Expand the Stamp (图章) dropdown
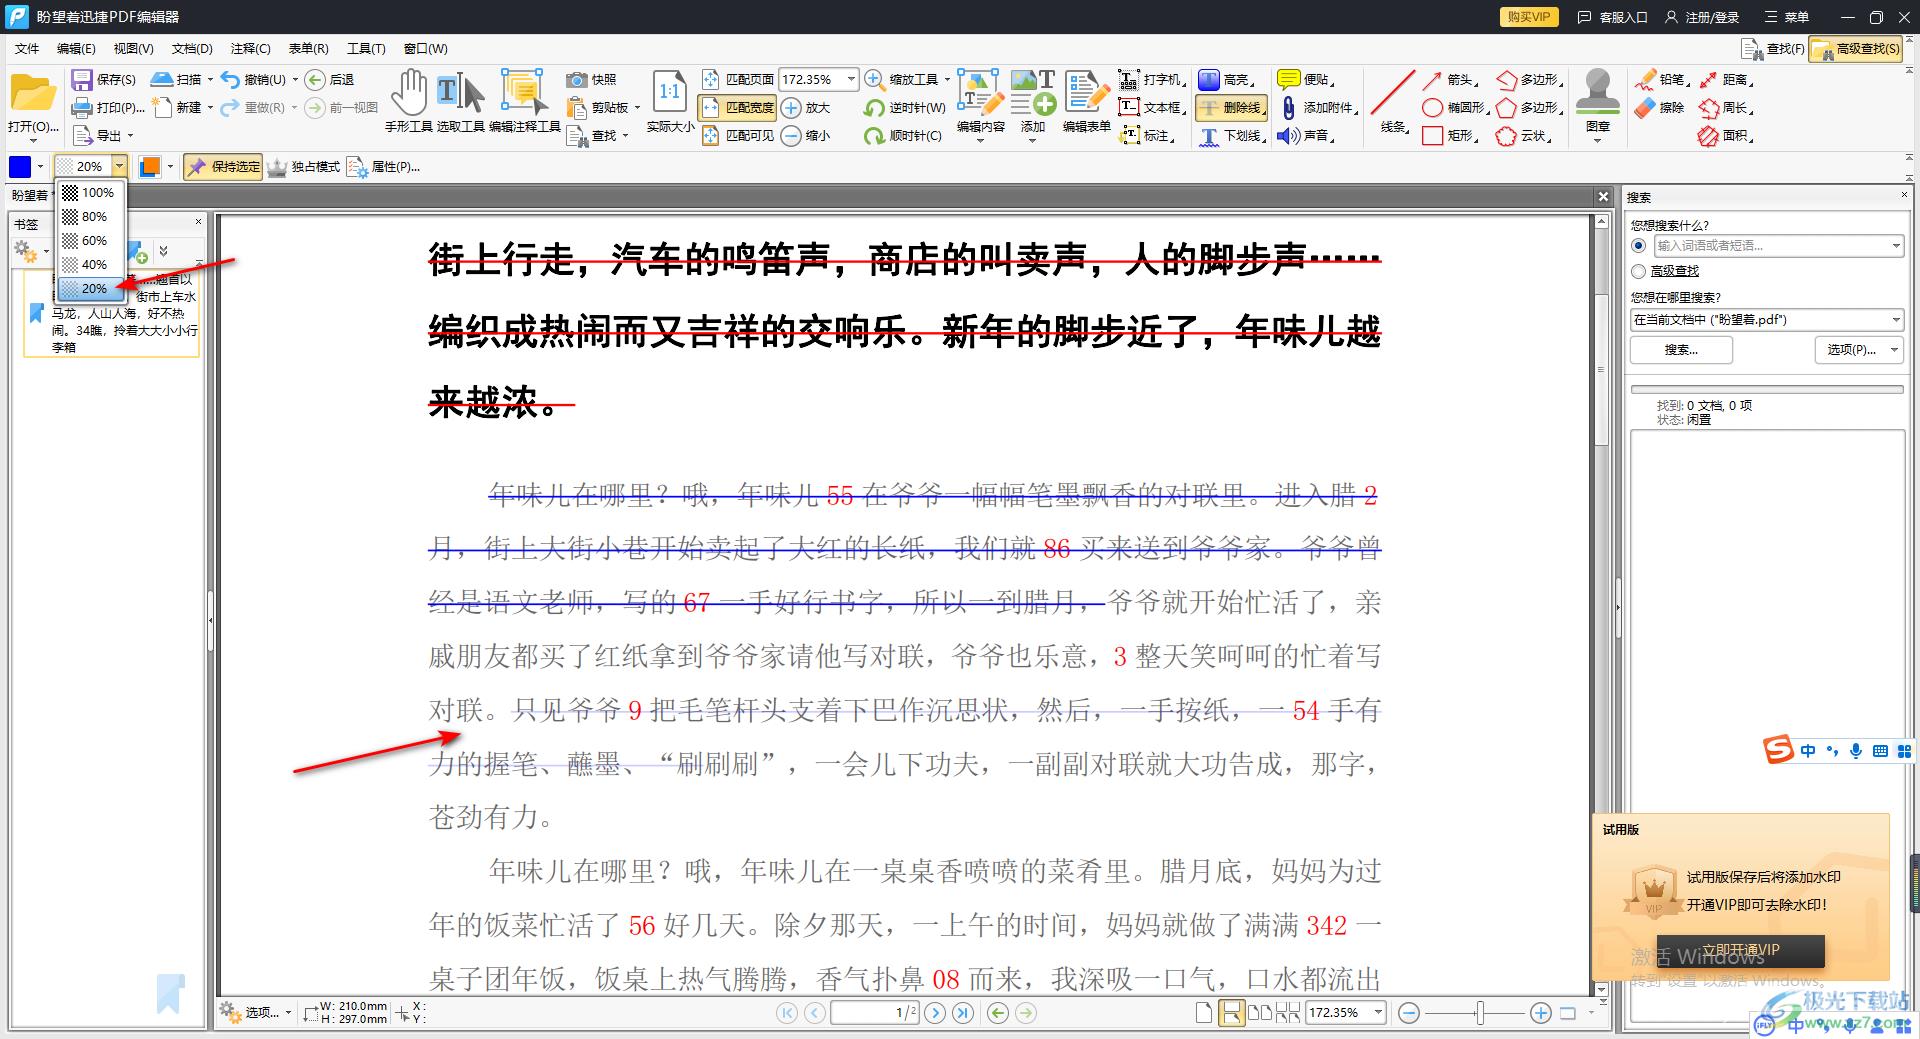 [1597, 141]
